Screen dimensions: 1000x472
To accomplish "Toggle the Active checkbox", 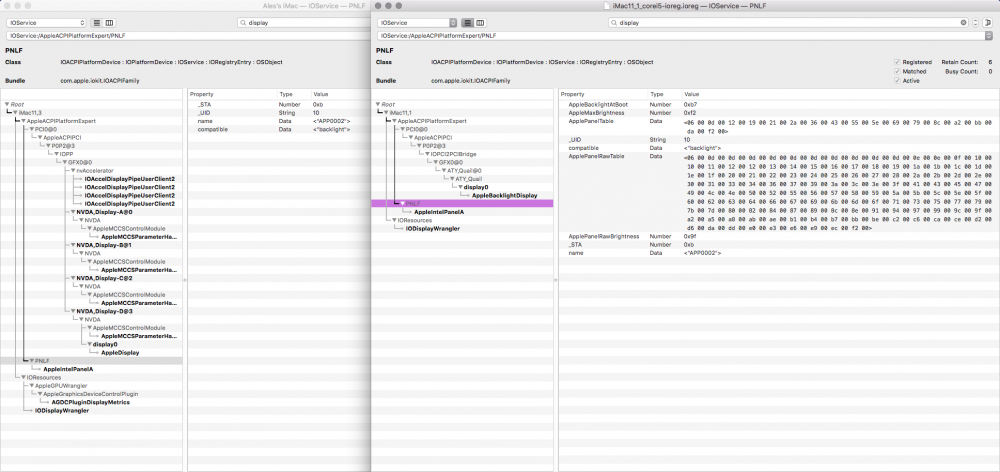I will click(x=897, y=80).
